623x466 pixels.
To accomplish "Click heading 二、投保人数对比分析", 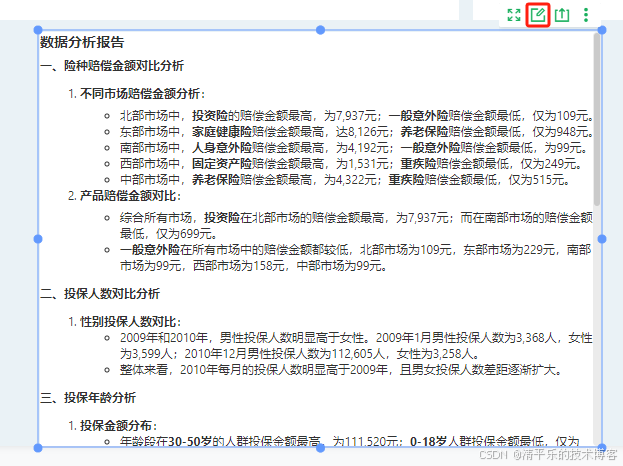I will (x=100, y=294).
